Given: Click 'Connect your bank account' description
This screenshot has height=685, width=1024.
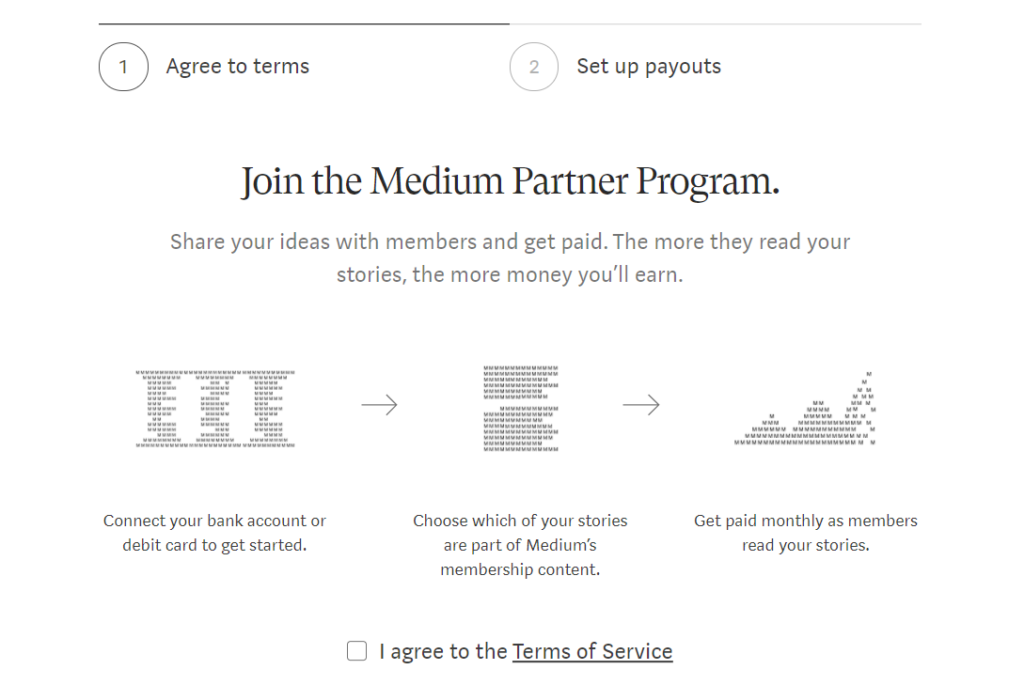Looking at the screenshot, I should click(214, 533).
